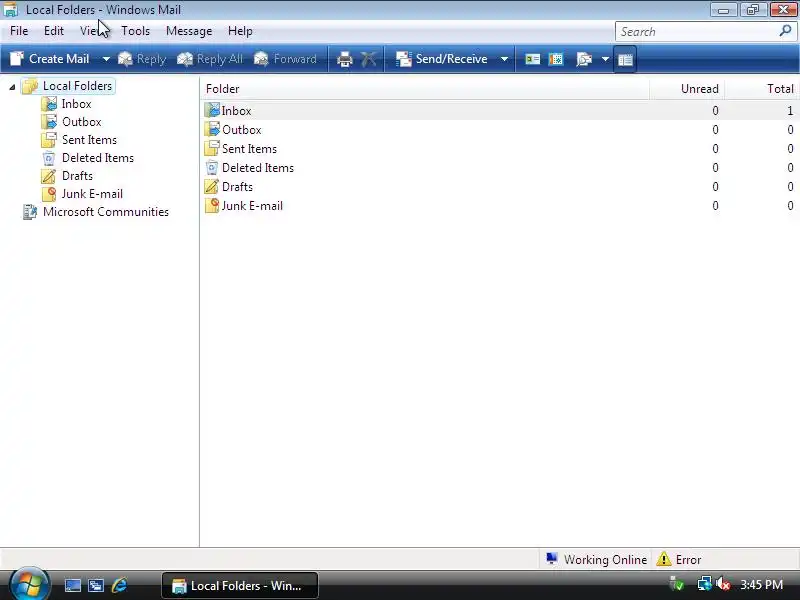Click the search magnifier icon
This screenshot has width=800, height=600.
click(x=785, y=31)
